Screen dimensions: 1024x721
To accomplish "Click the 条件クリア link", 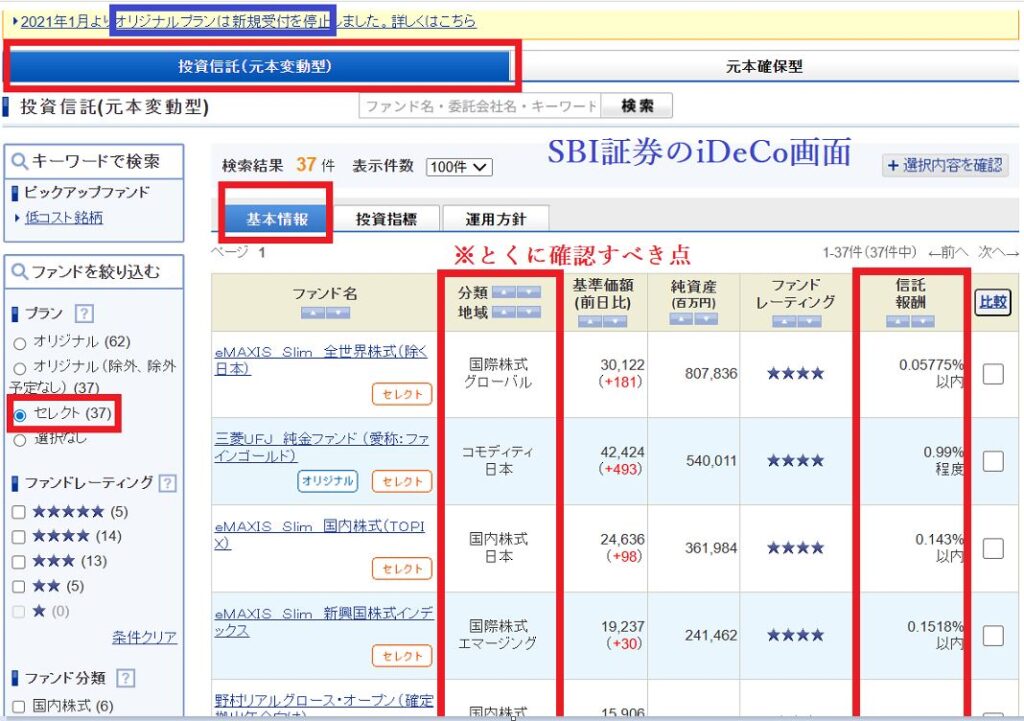I will [144, 637].
